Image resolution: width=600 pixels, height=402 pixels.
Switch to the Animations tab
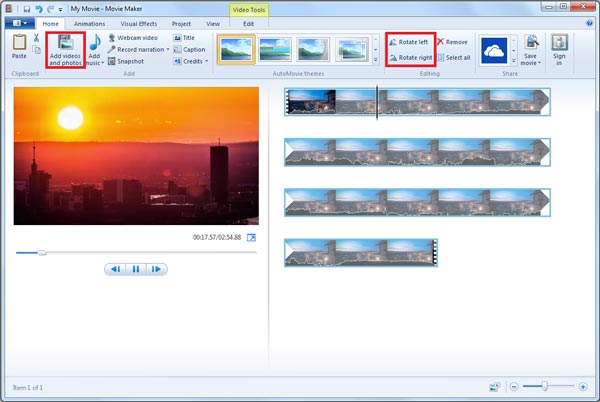(x=90, y=24)
